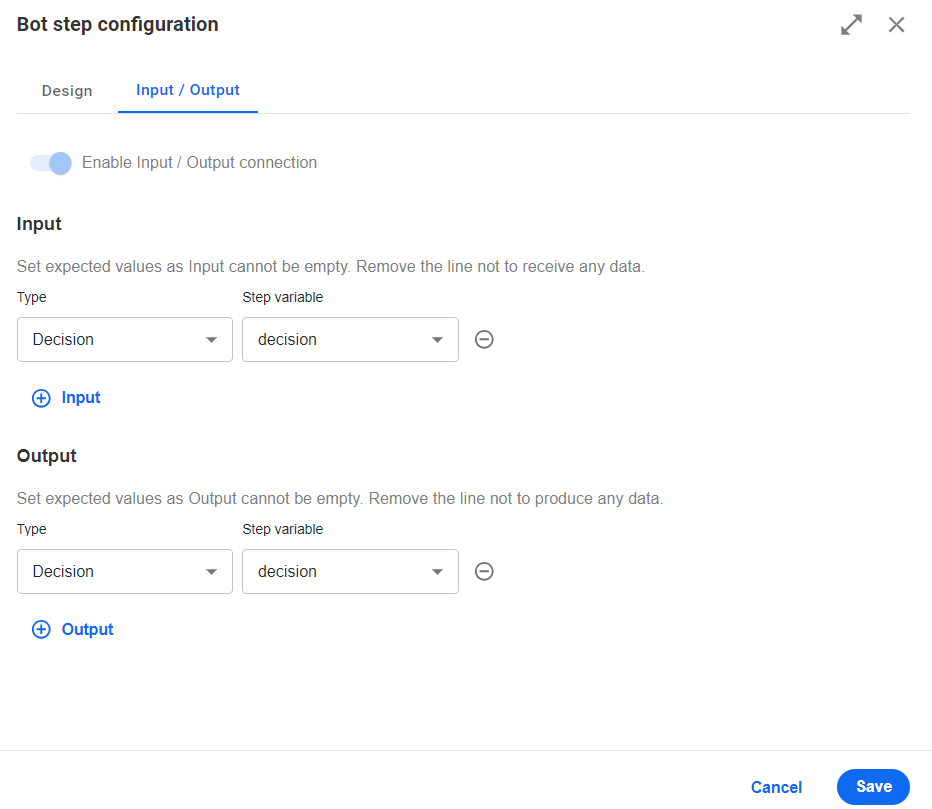Click the plus icon next to Input
Viewport: 932px width, 809px height.
(41, 398)
